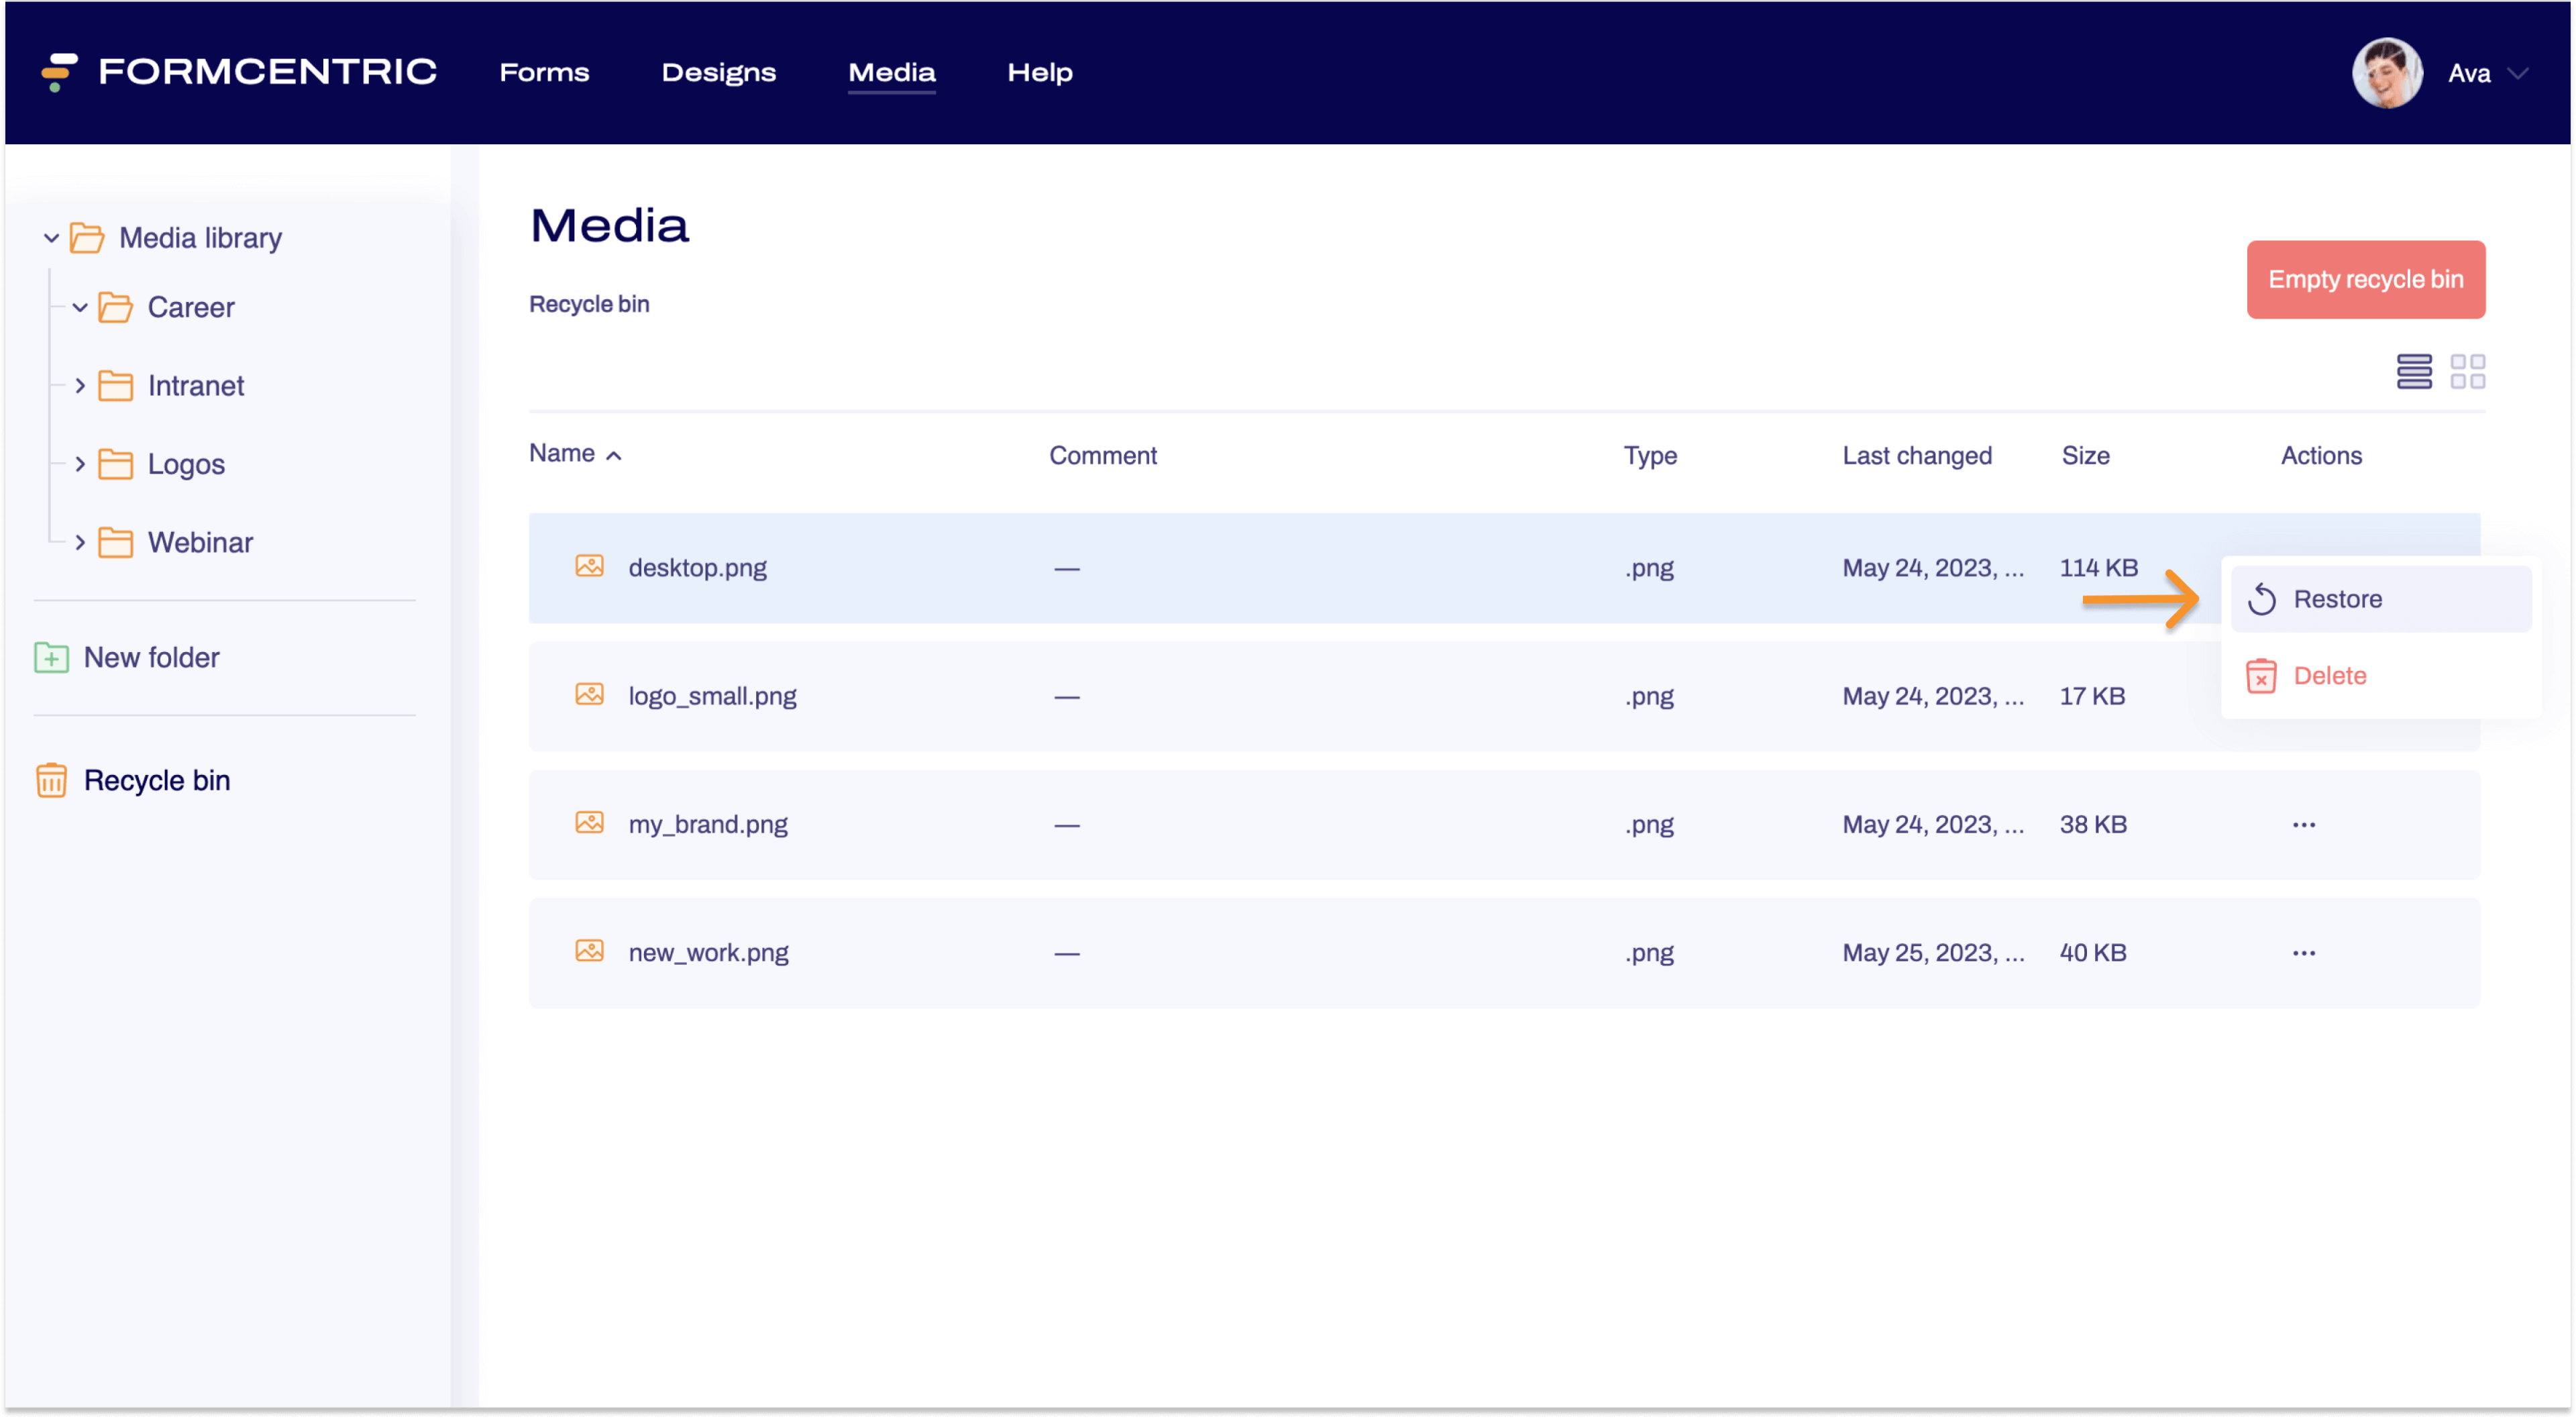Click the New folder icon
The width and height of the screenshot is (2576, 1419).
pyautogui.click(x=51, y=657)
